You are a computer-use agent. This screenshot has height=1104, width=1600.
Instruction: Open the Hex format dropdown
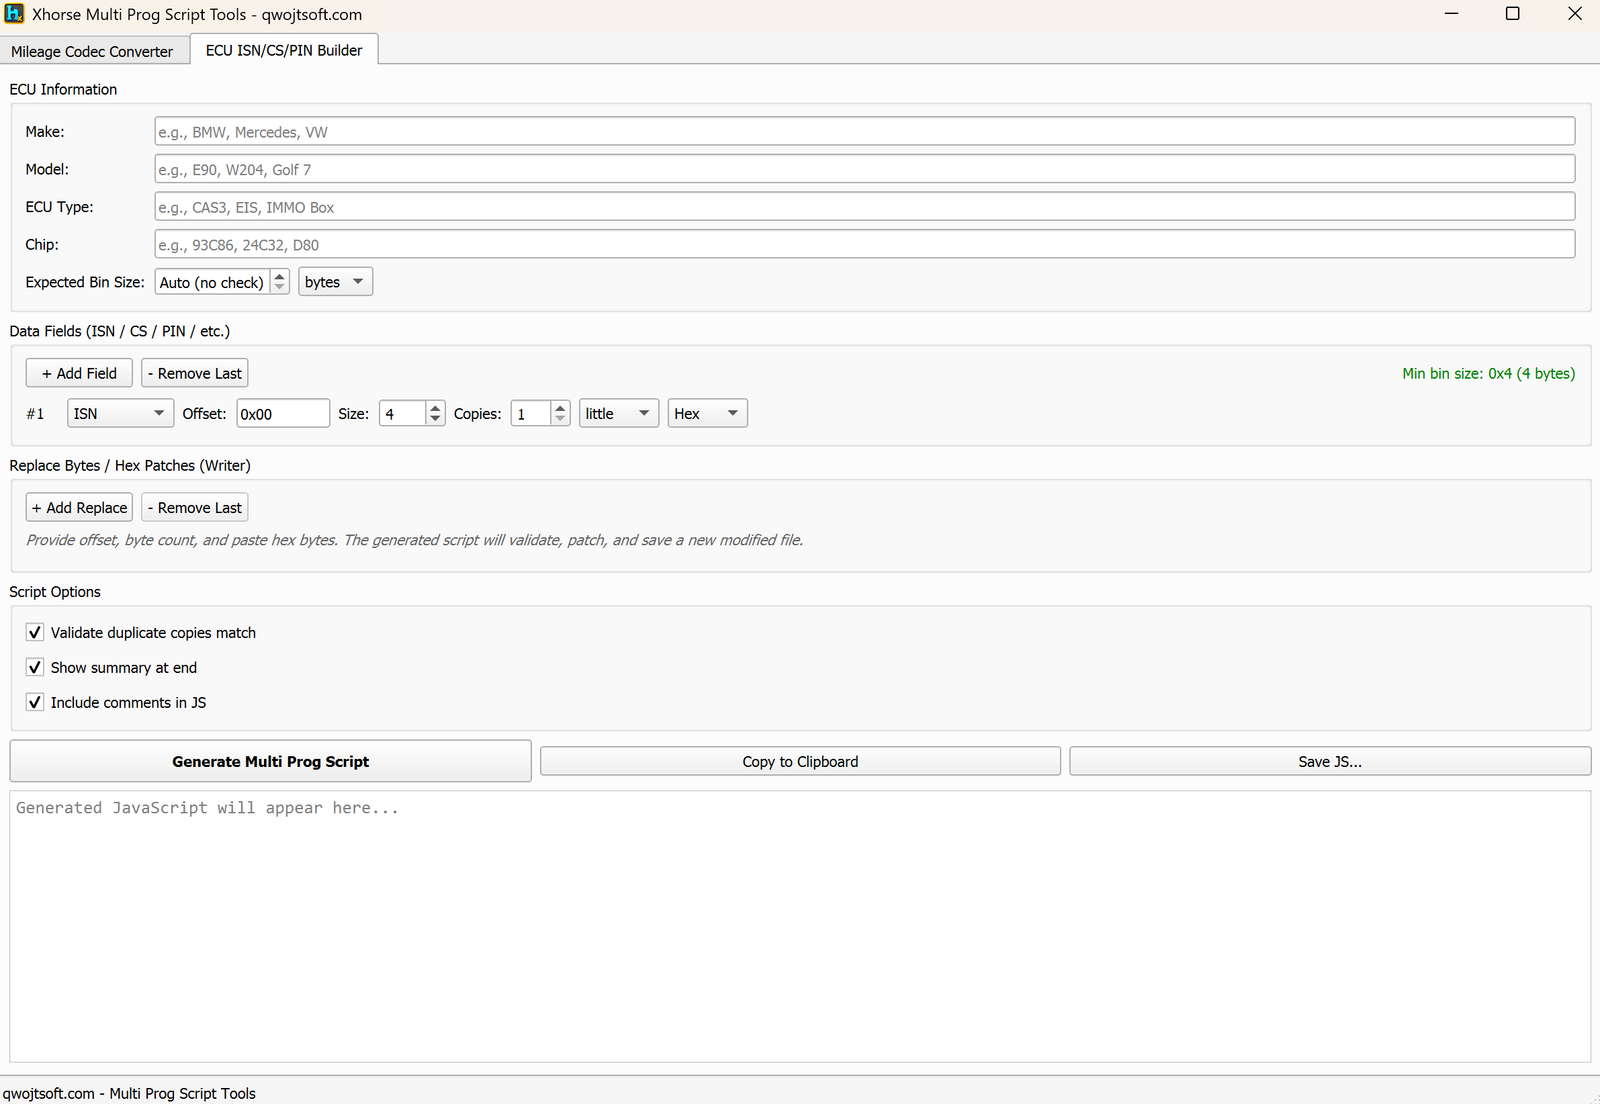(x=707, y=413)
